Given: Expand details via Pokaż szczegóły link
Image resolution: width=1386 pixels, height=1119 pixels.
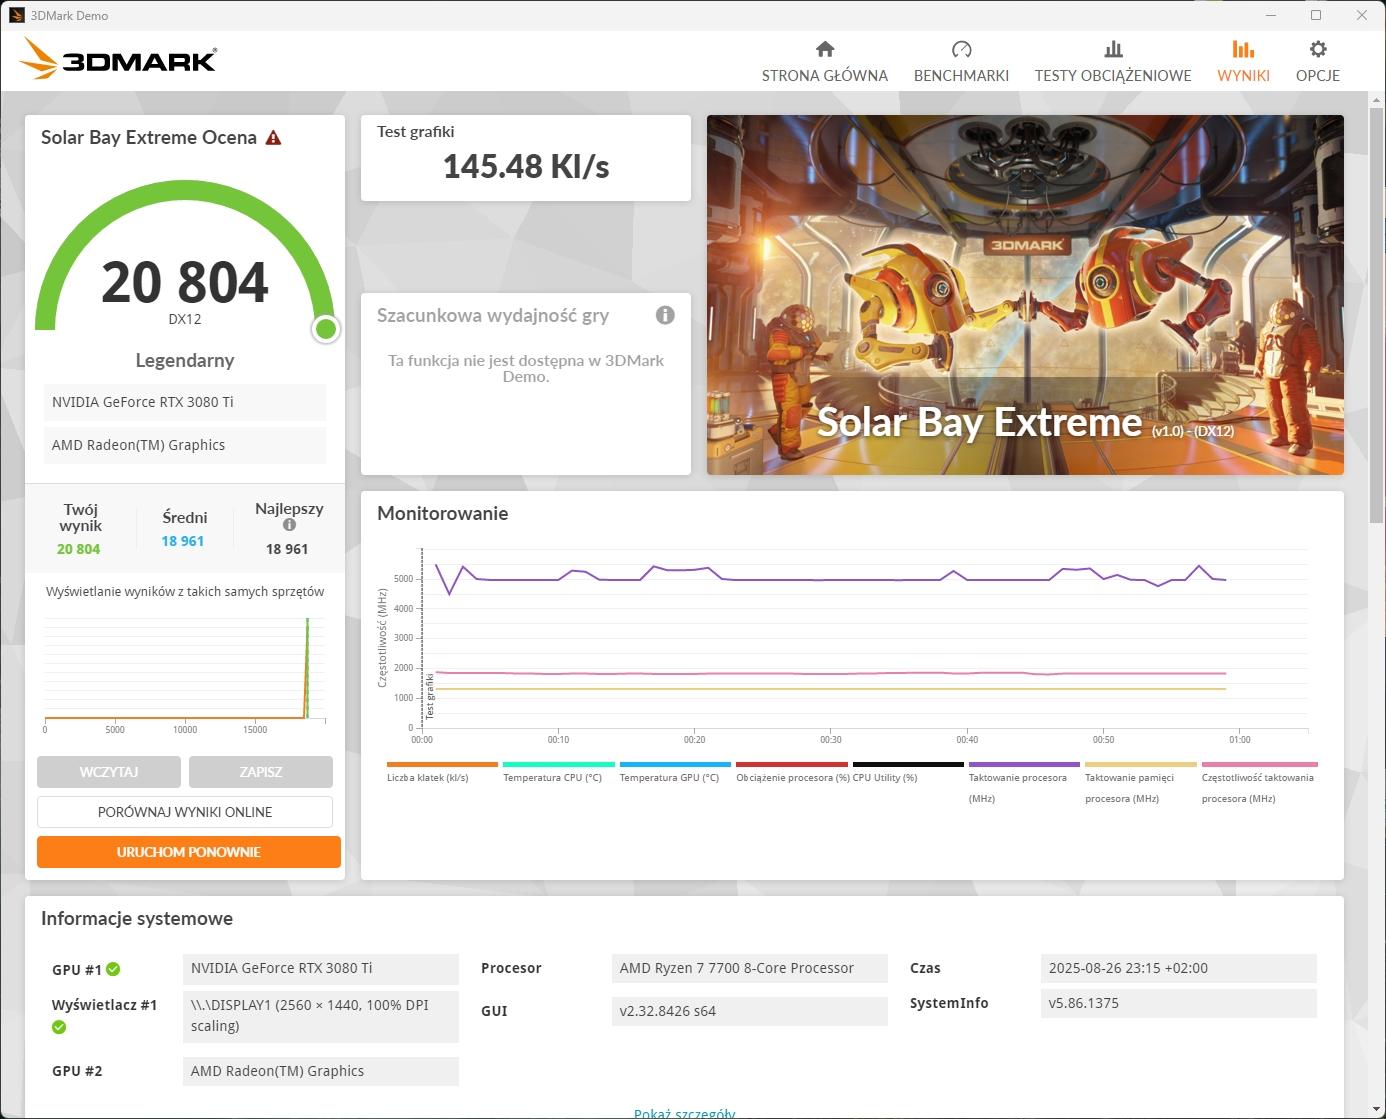Looking at the screenshot, I should pyautogui.click(x=684, y=1113).
